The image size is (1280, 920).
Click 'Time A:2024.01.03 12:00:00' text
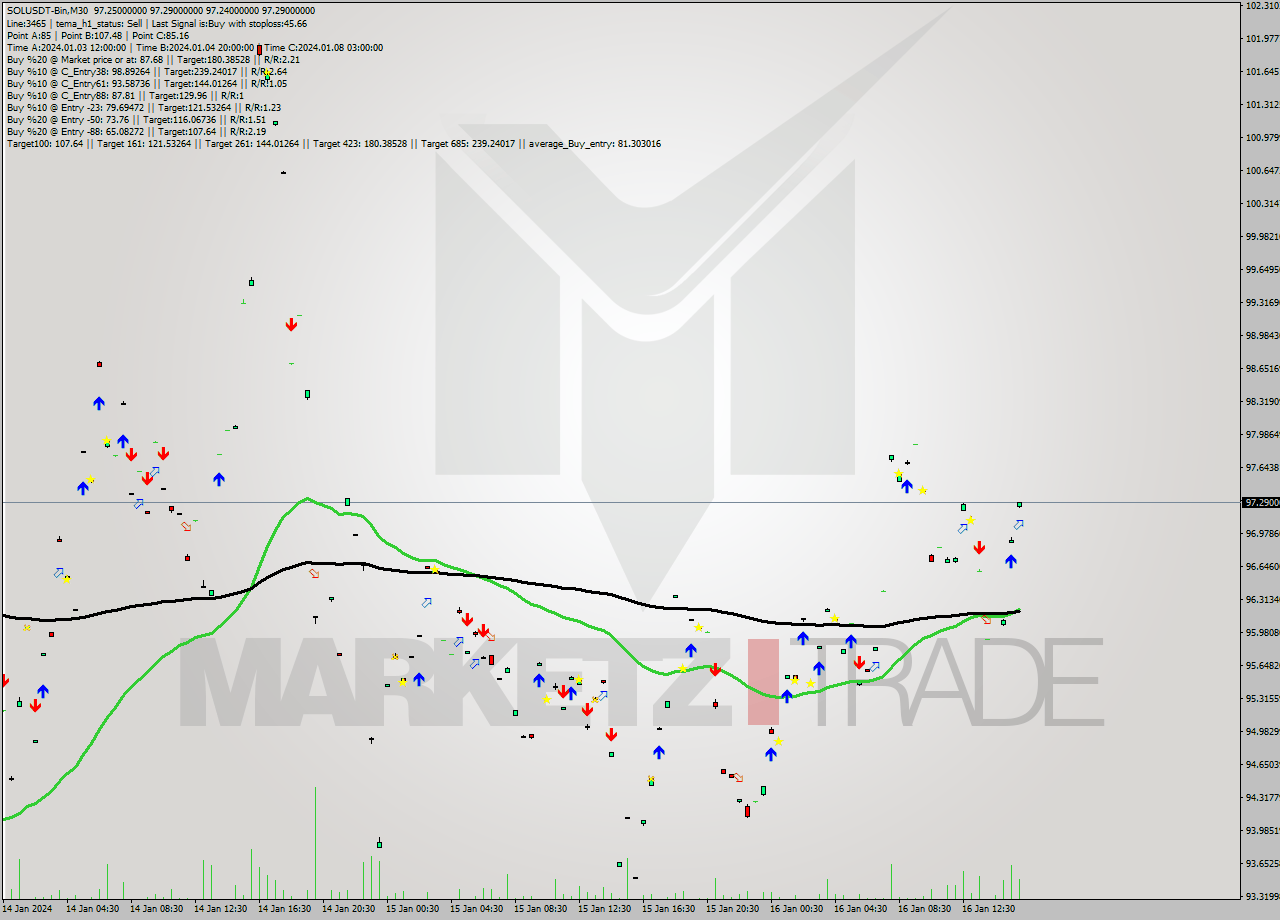coord(66,47)
